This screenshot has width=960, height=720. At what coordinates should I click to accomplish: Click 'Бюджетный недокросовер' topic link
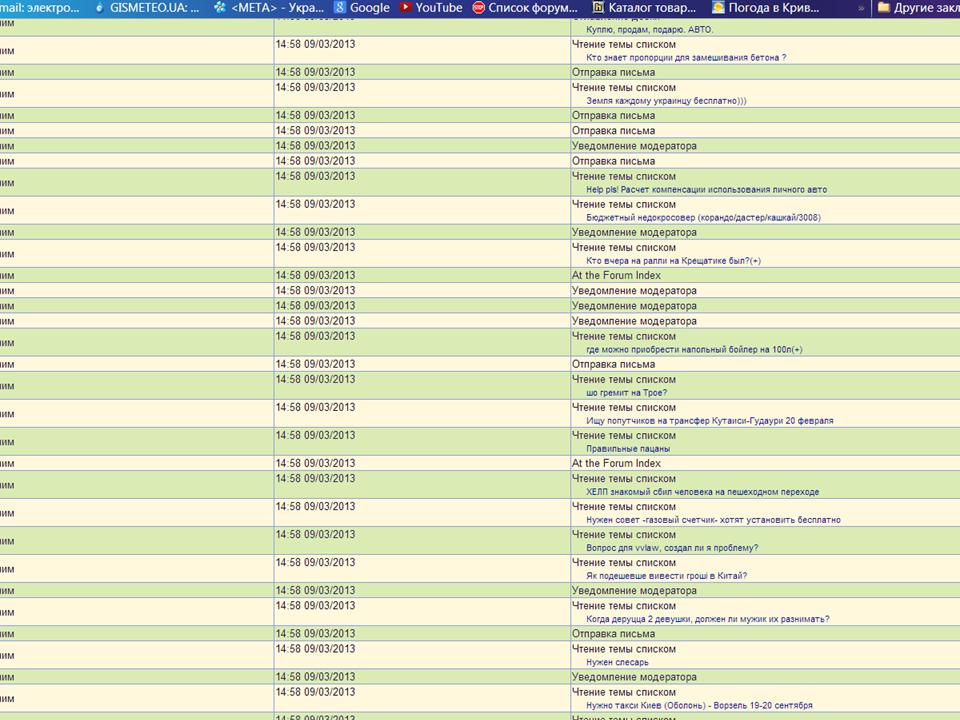(x=703, y=218)
